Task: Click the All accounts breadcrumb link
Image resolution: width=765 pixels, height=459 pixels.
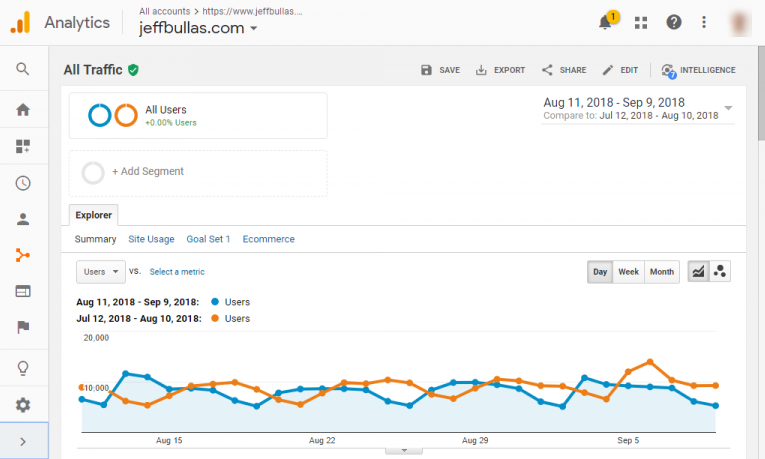Action: (x=164, y=11)
